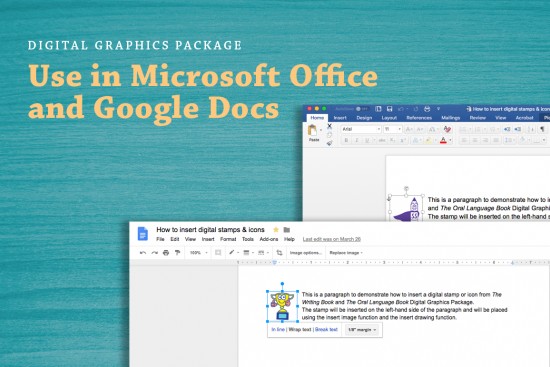
Task: Toggle the AutoSave switch in Word
Action: (361, 109)
